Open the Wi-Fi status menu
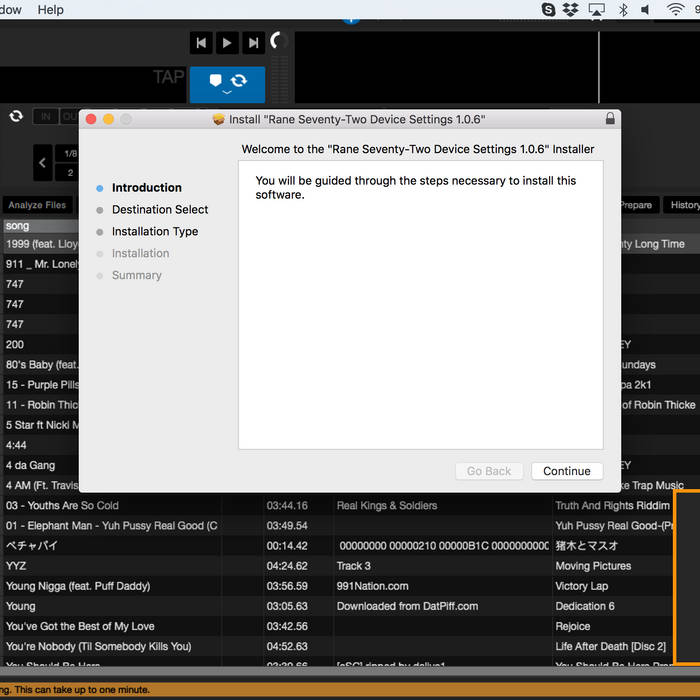Screen dimensions: 700x700 click(x=675, y=10)
